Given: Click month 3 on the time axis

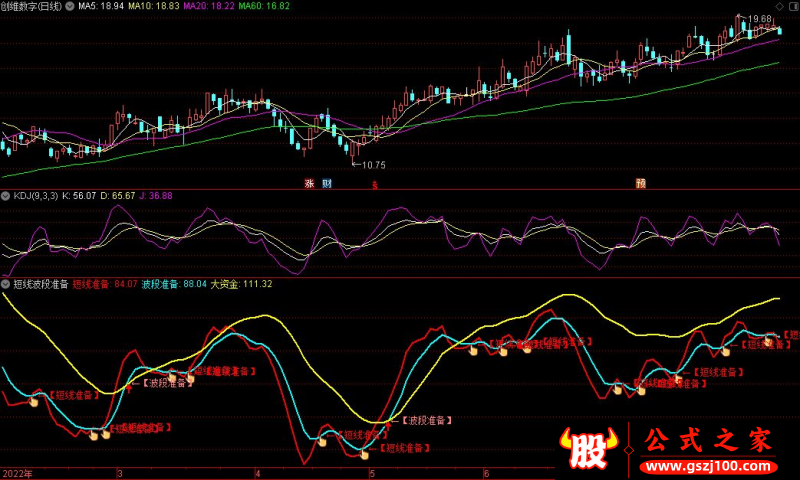Looking at the screenshot, I should pyautogui.click(x=119, y=474).
